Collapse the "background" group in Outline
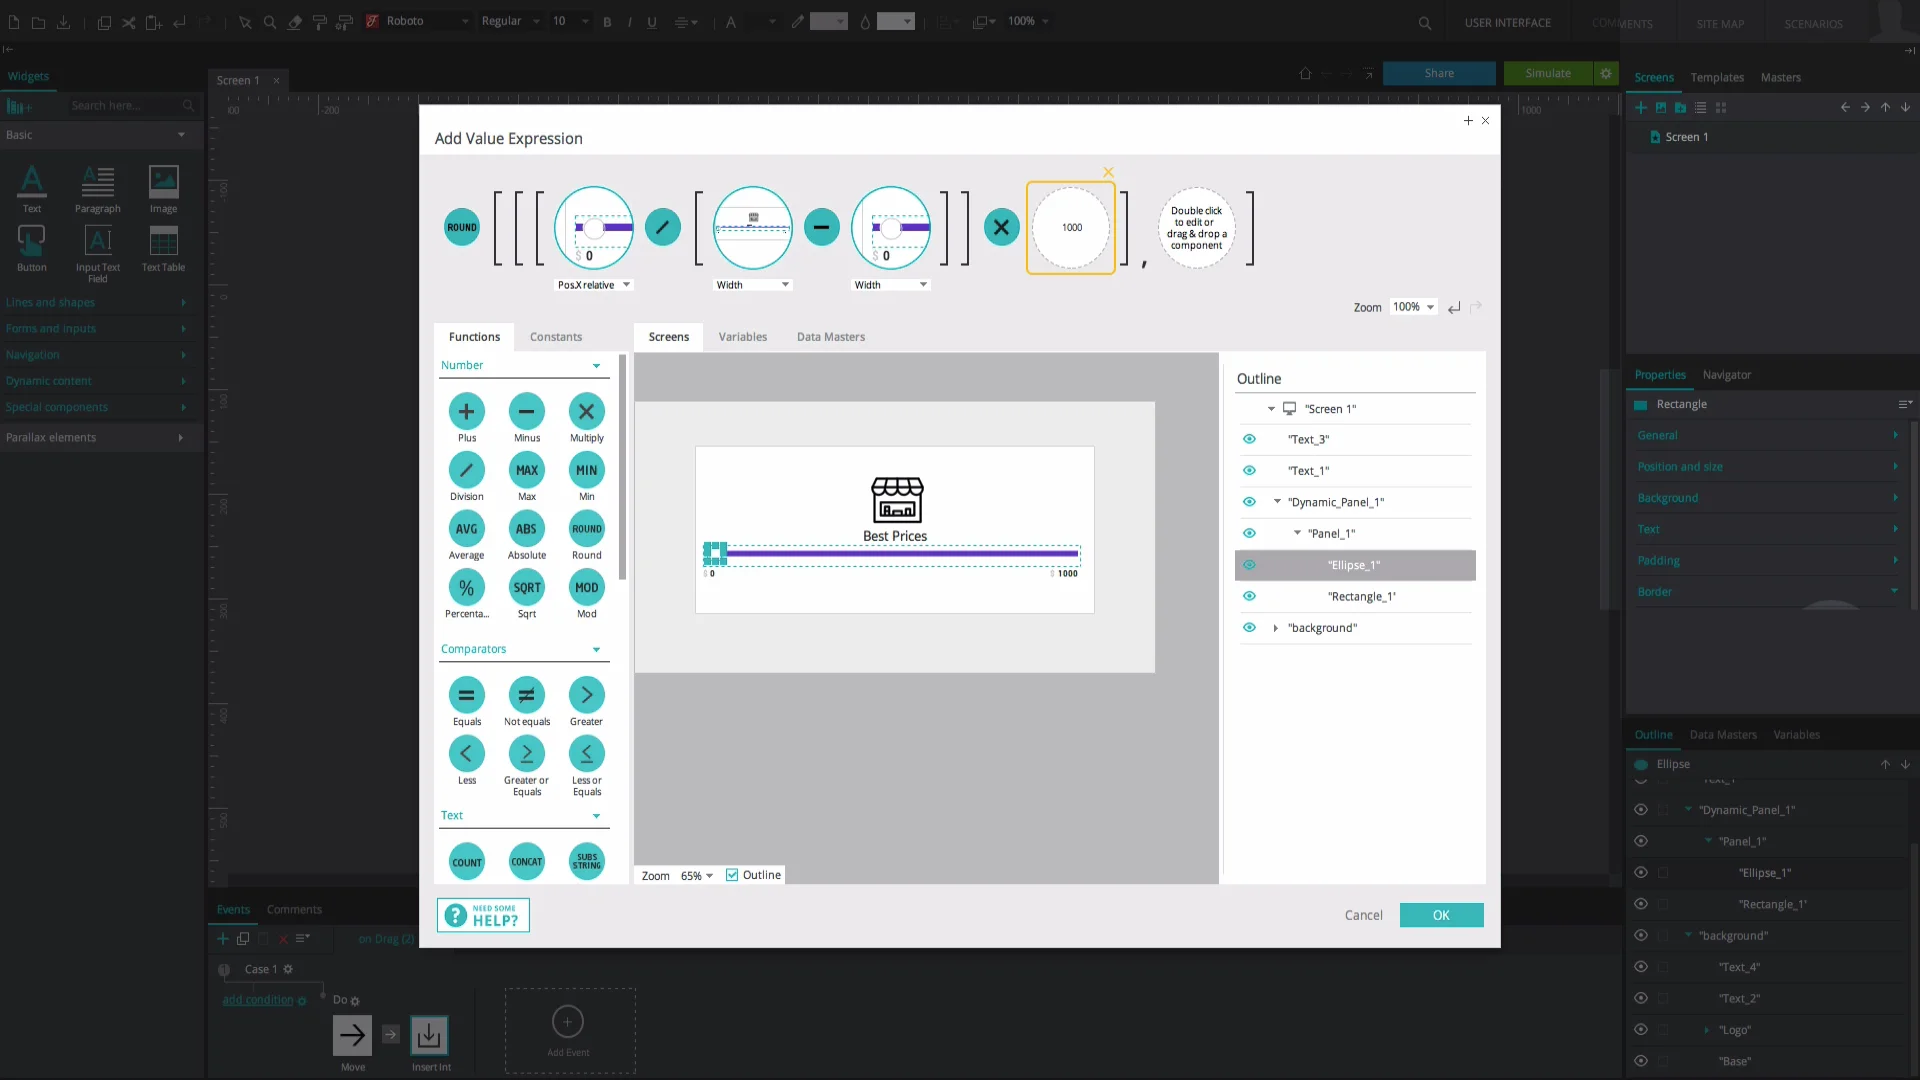Image resolution: width=1920 pixels, height=1080 pixels. tap(1276, 628)
